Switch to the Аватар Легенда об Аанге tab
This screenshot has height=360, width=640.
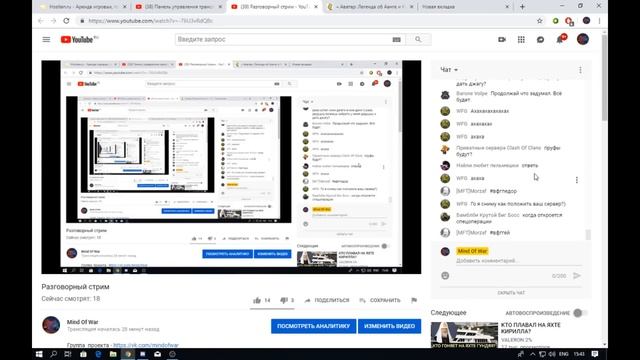(370, 7)
